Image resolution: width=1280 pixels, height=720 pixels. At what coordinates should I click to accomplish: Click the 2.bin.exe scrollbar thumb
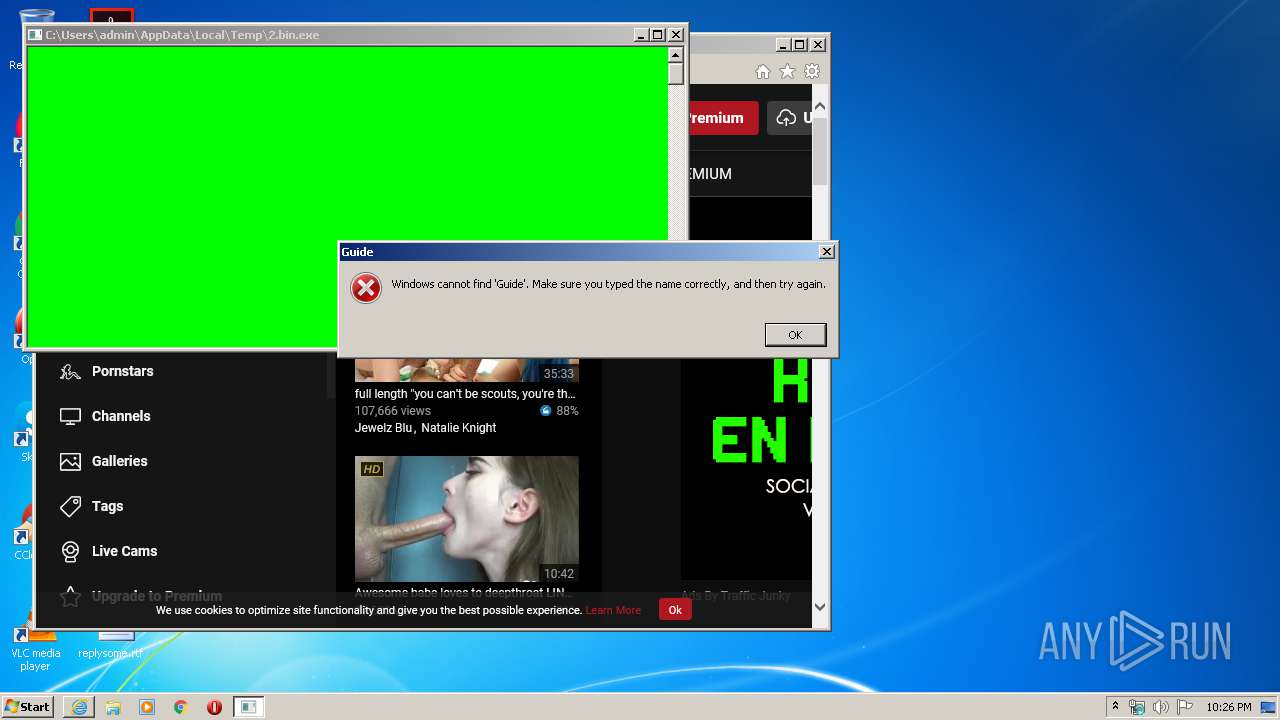pos(676,74)
